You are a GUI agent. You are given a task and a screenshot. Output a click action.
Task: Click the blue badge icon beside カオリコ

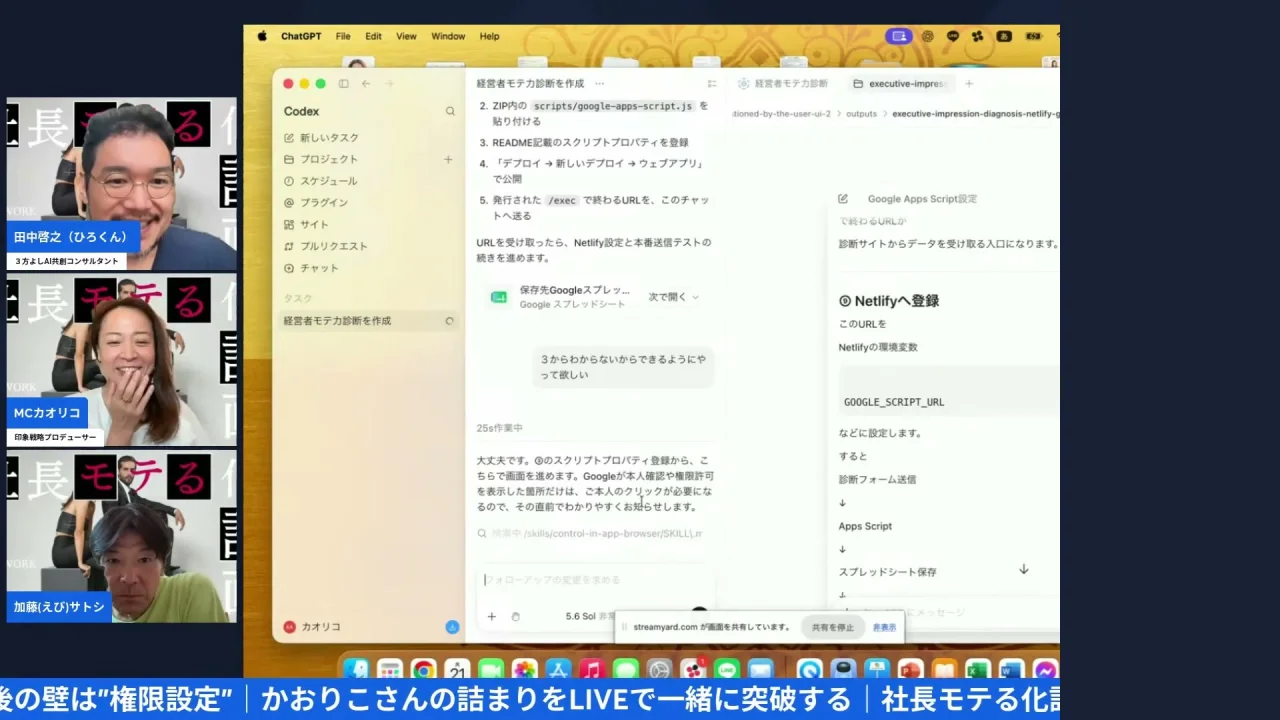pyautogui.click(x=452, y=627)
